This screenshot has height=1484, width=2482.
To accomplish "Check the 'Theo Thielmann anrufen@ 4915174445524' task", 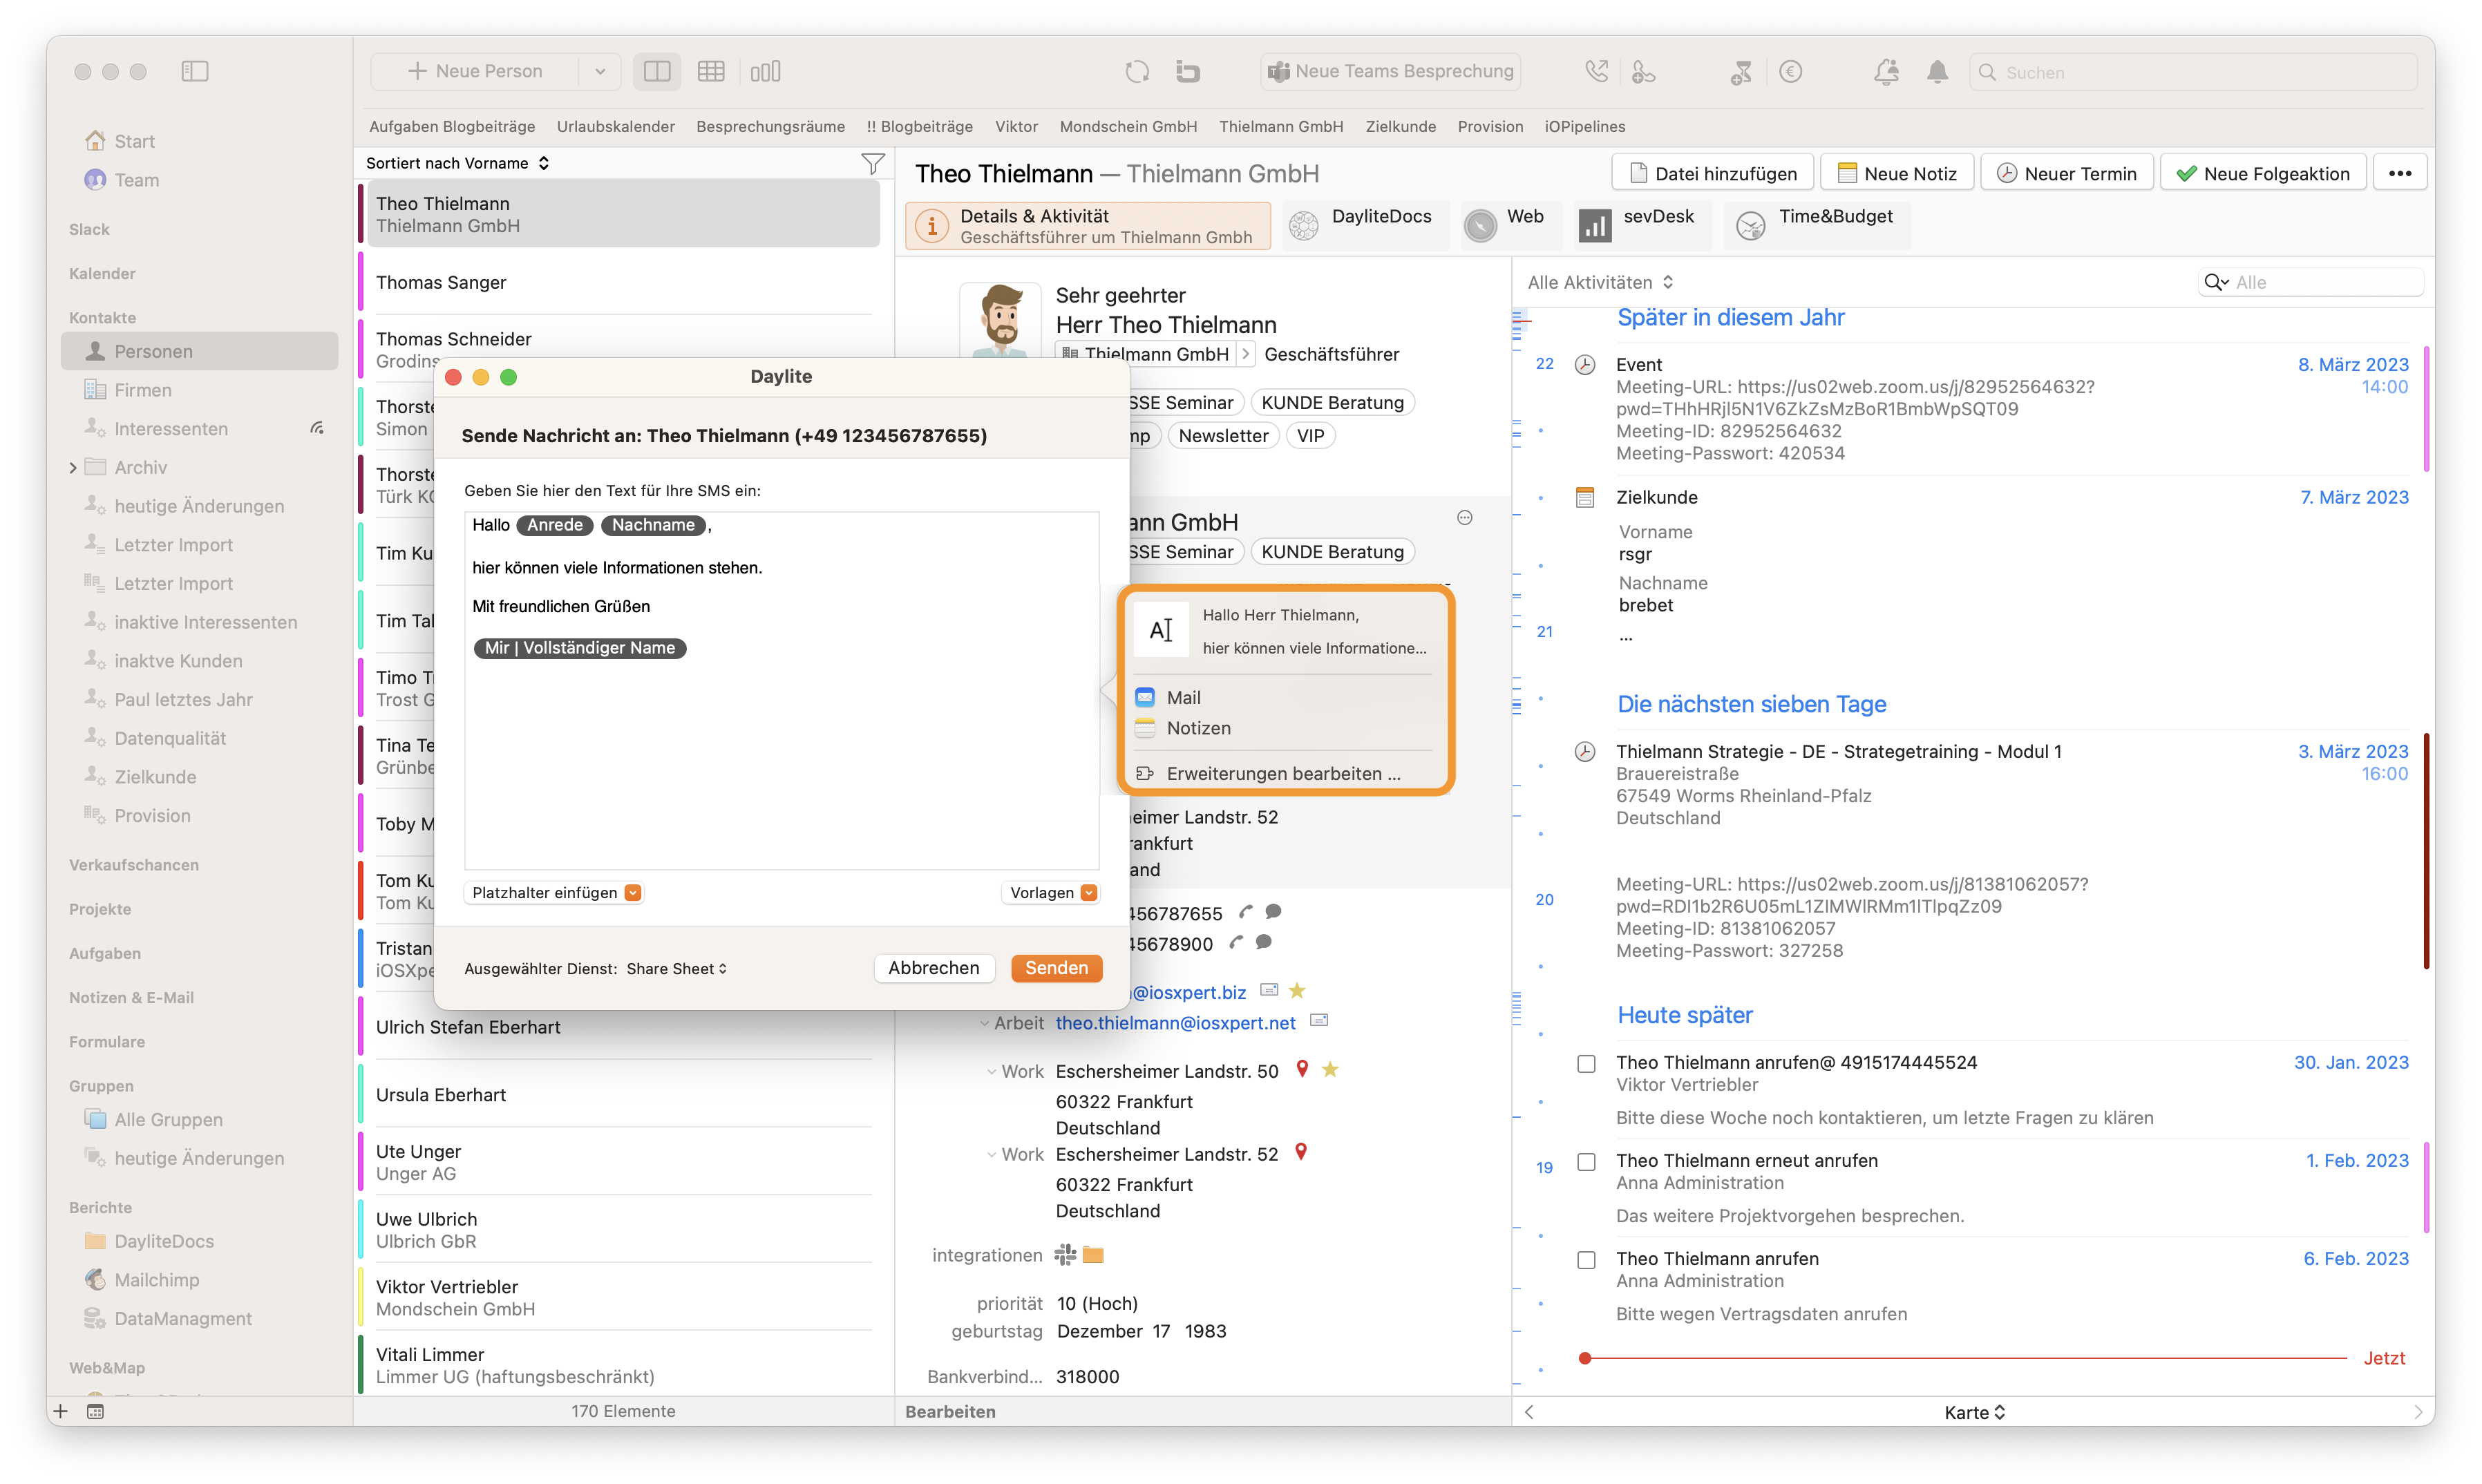I will coord(1586,1063).
